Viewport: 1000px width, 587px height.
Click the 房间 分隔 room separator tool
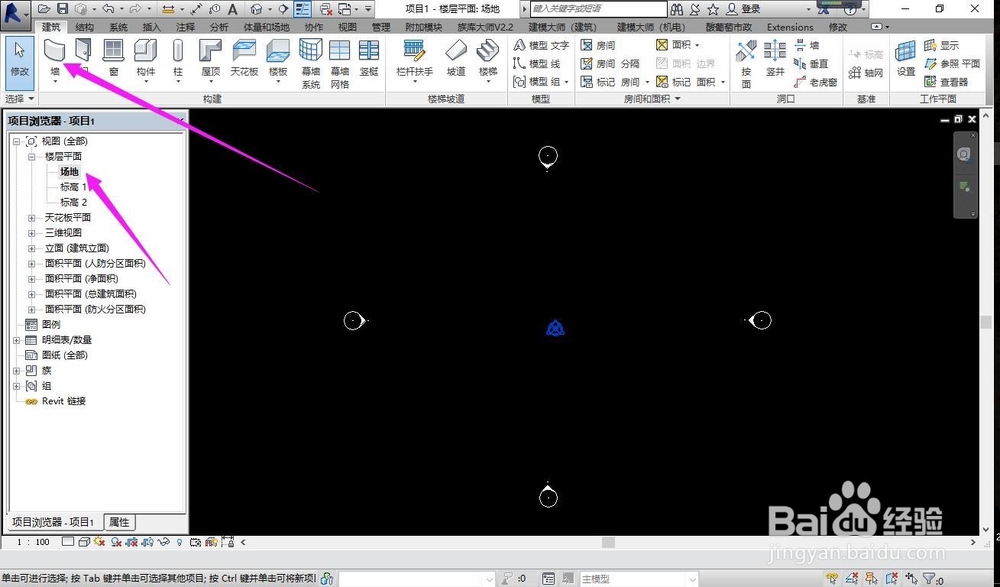610,64
